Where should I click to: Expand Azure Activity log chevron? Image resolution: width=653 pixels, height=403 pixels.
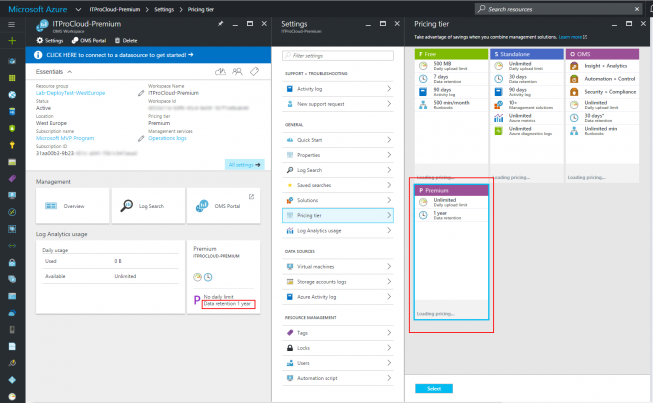point(389,297)
